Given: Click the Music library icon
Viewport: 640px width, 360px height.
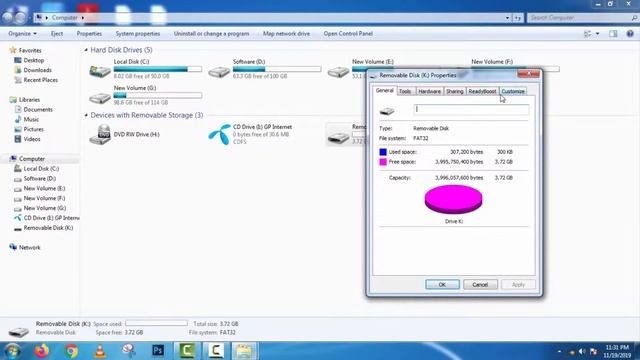Looking at the screenshot, I should click(18, 119).
